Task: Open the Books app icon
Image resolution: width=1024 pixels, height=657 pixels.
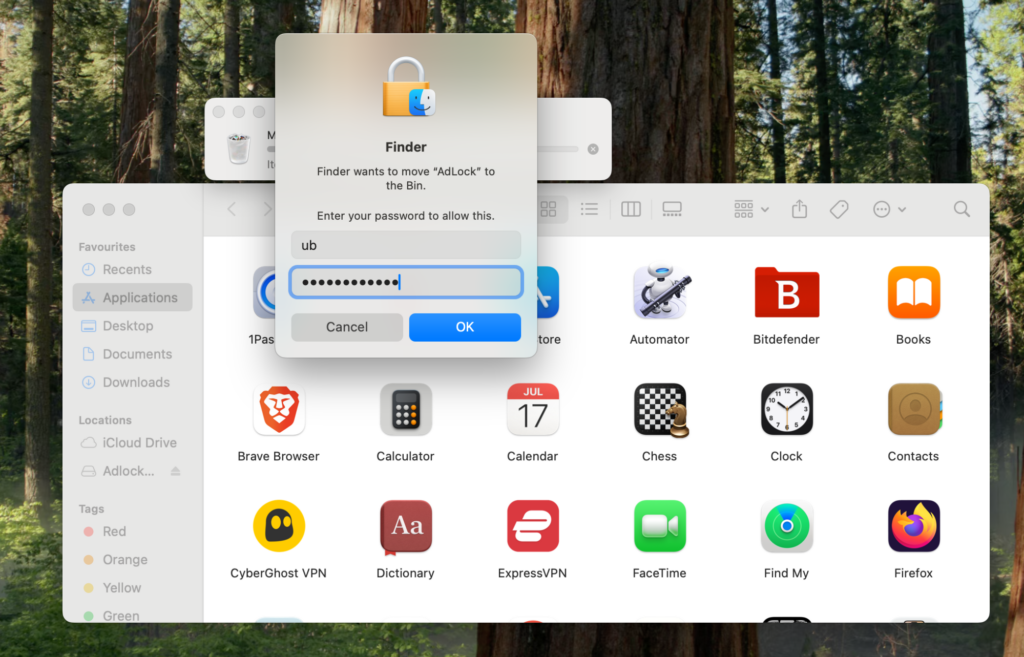Action: (x=913, y=292)
